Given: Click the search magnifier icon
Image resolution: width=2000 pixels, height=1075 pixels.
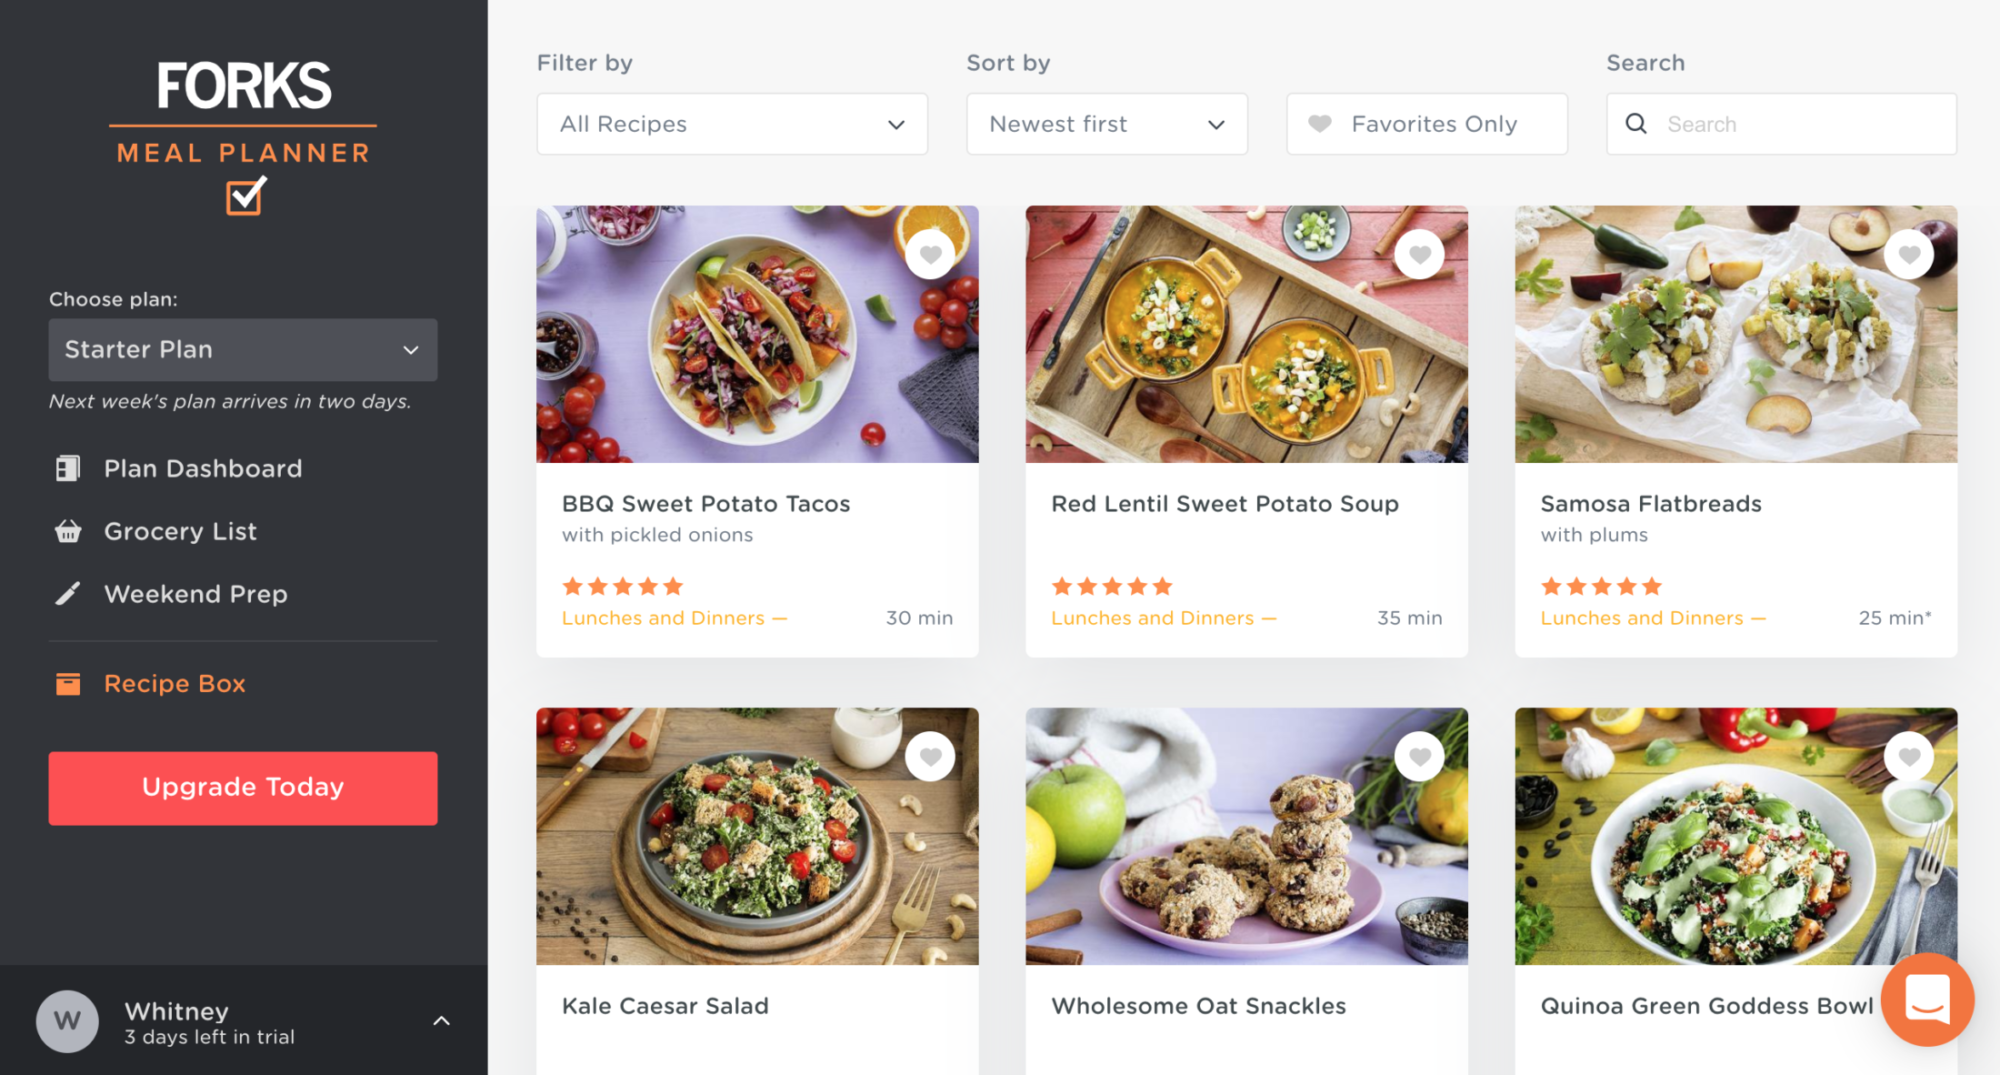Looking at the screenshot, I should coord(1636,123).
